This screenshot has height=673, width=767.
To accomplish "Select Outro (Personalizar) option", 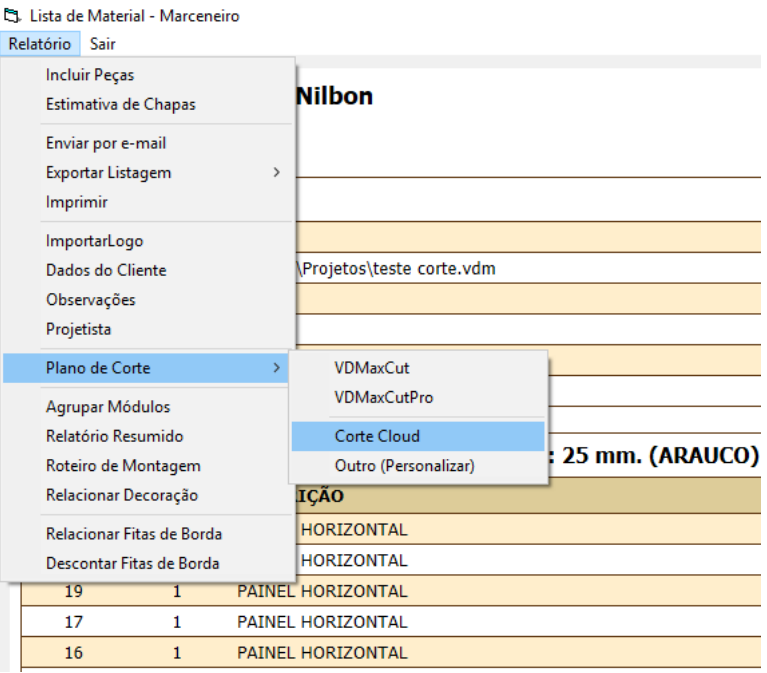I will (x=404, y=466).
